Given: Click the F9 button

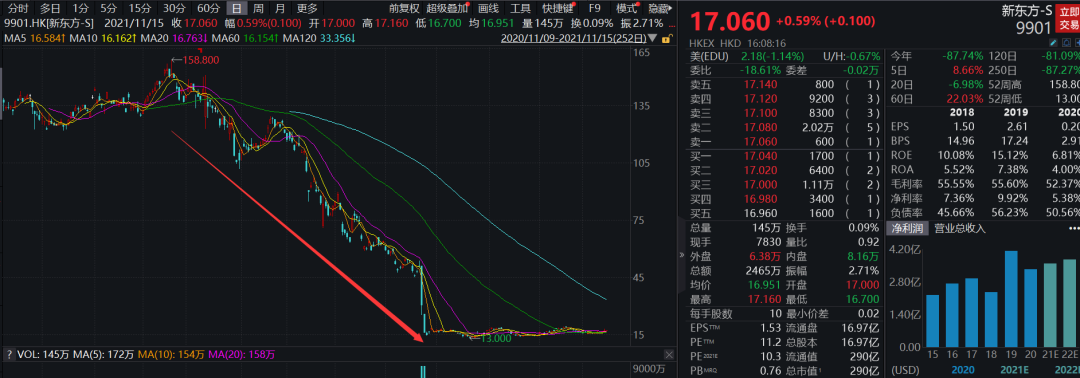Looking at the screenshot, I should pyautogui.click(x=594, y=9).
